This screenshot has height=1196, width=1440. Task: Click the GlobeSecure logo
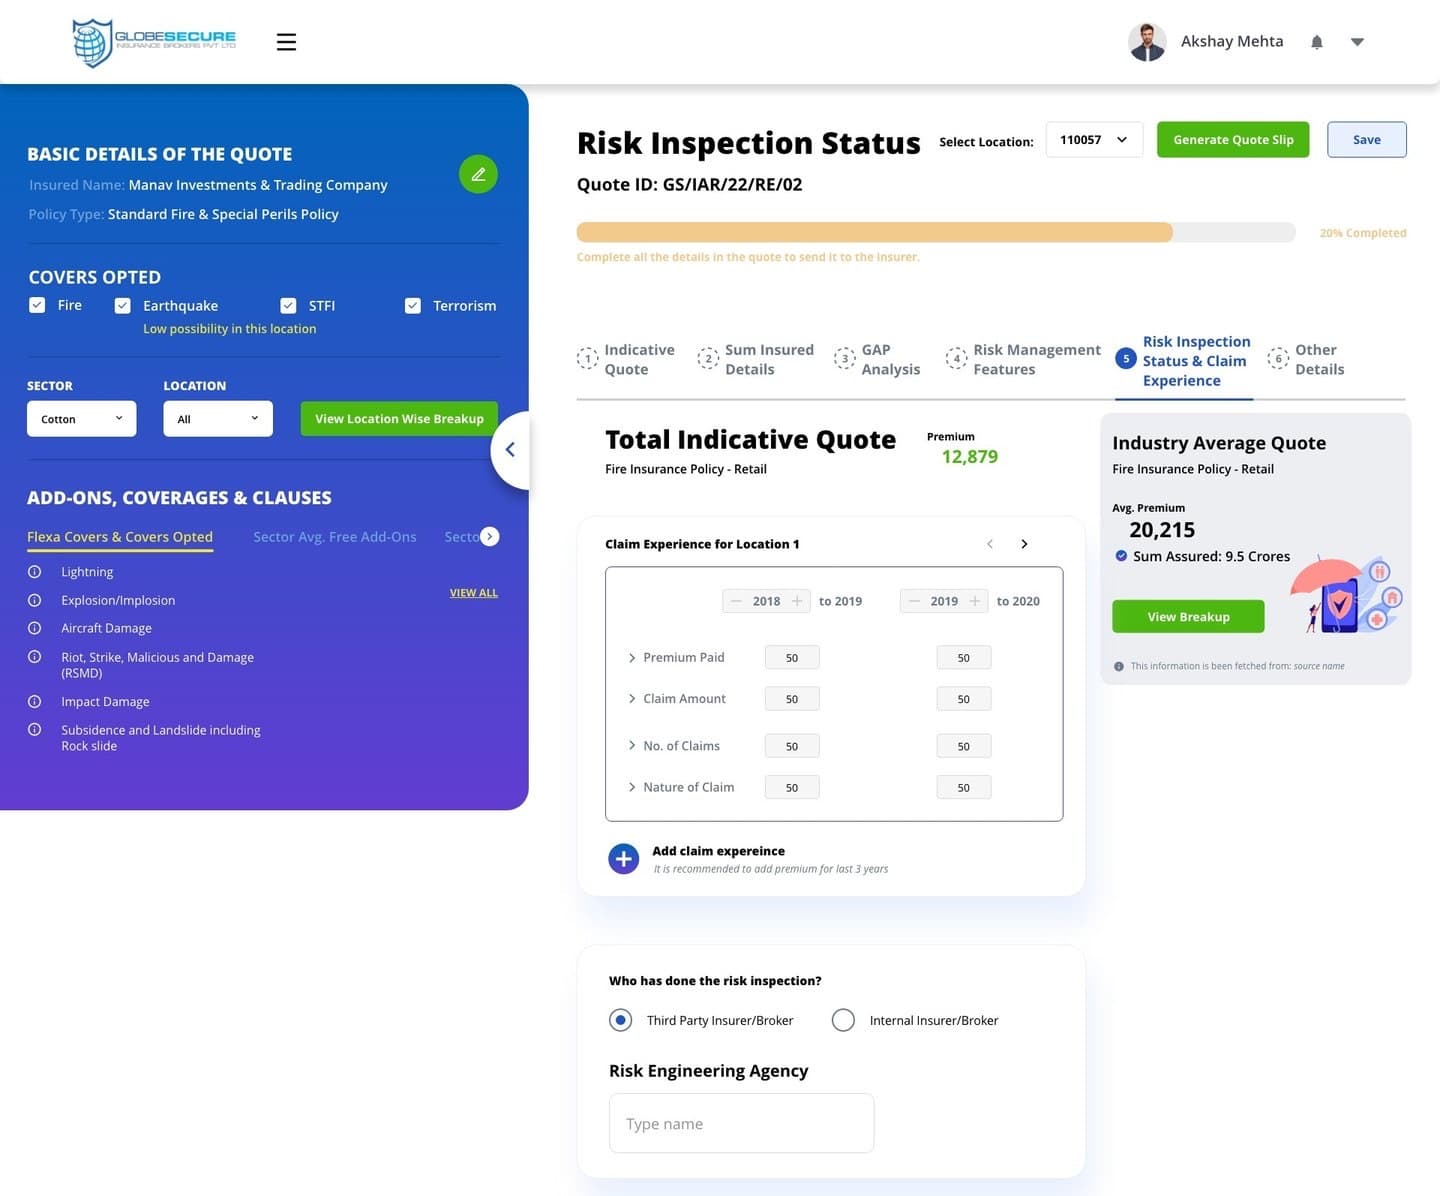pos(154,42)
